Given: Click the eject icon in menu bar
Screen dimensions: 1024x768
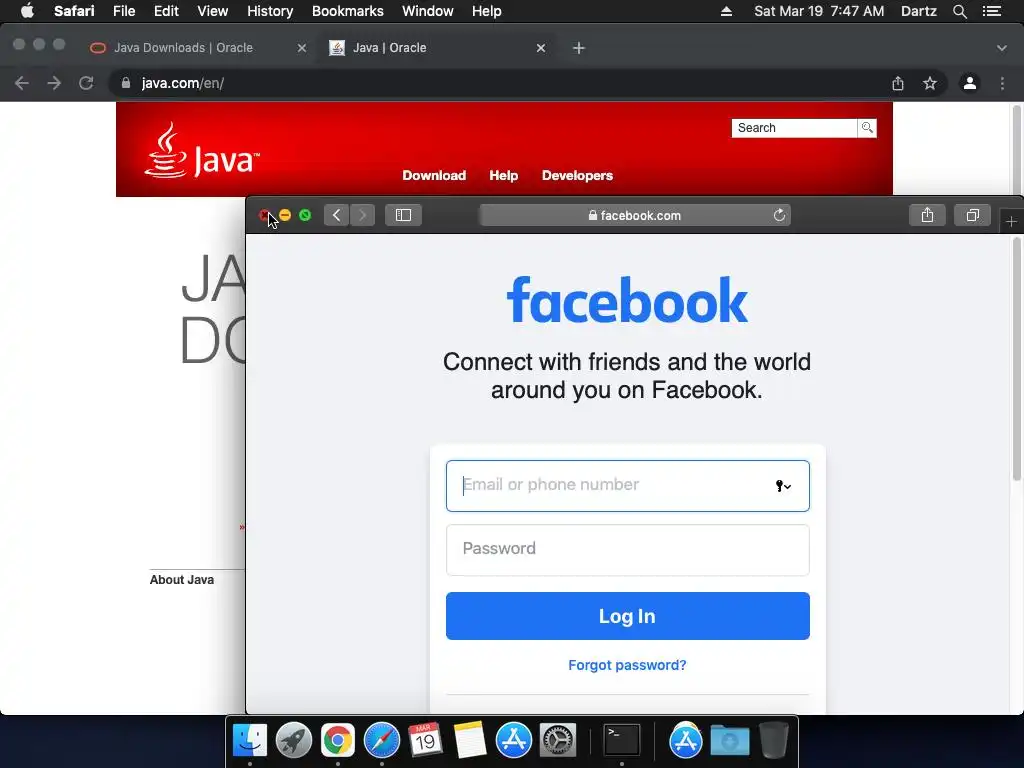Looking at the screenshot, I should pyautogui.click(x=726, y=11).
